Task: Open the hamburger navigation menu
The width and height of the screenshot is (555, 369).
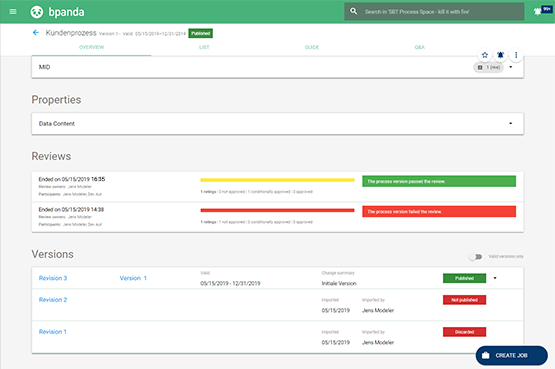Action: coord(13,12)
